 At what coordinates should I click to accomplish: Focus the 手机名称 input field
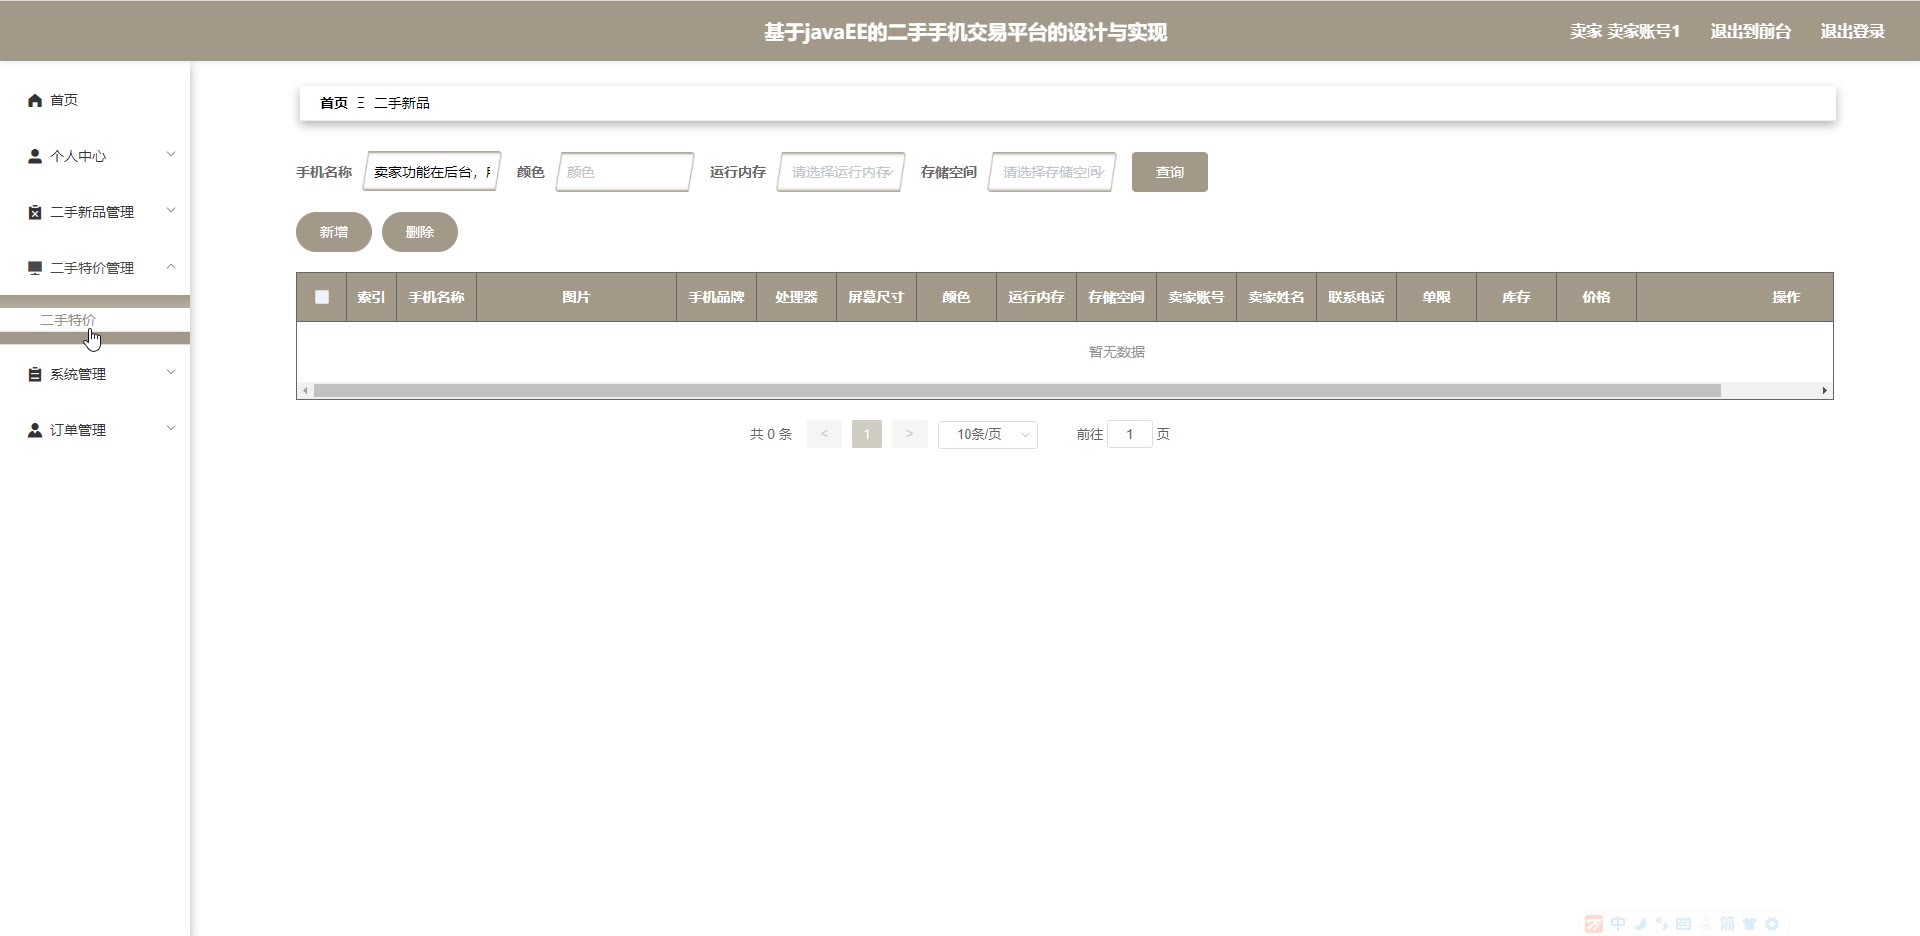click(x=432, y=172)
